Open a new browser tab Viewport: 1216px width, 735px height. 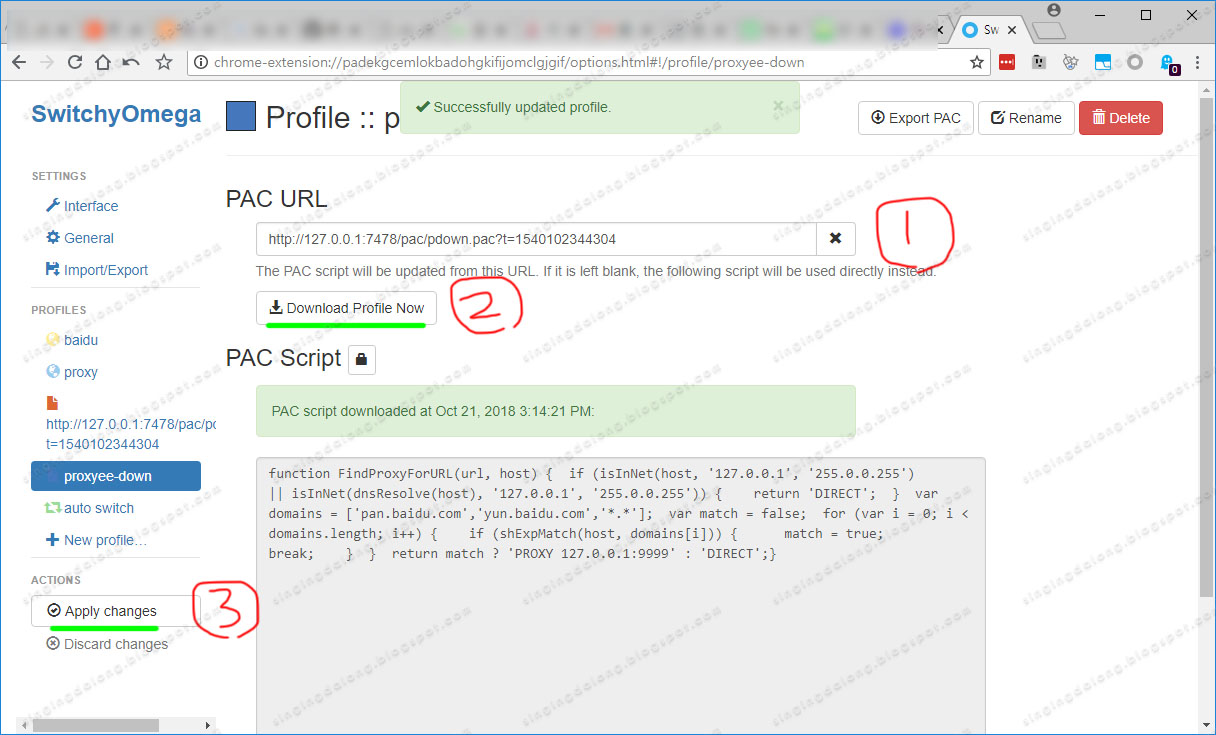coord(1051,30)
